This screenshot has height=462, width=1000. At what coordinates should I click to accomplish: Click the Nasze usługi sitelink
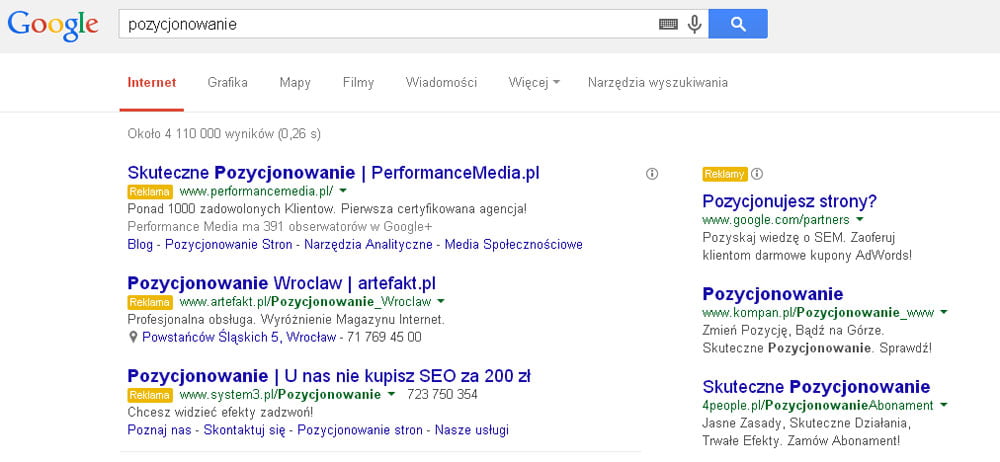tap(472, 430)
